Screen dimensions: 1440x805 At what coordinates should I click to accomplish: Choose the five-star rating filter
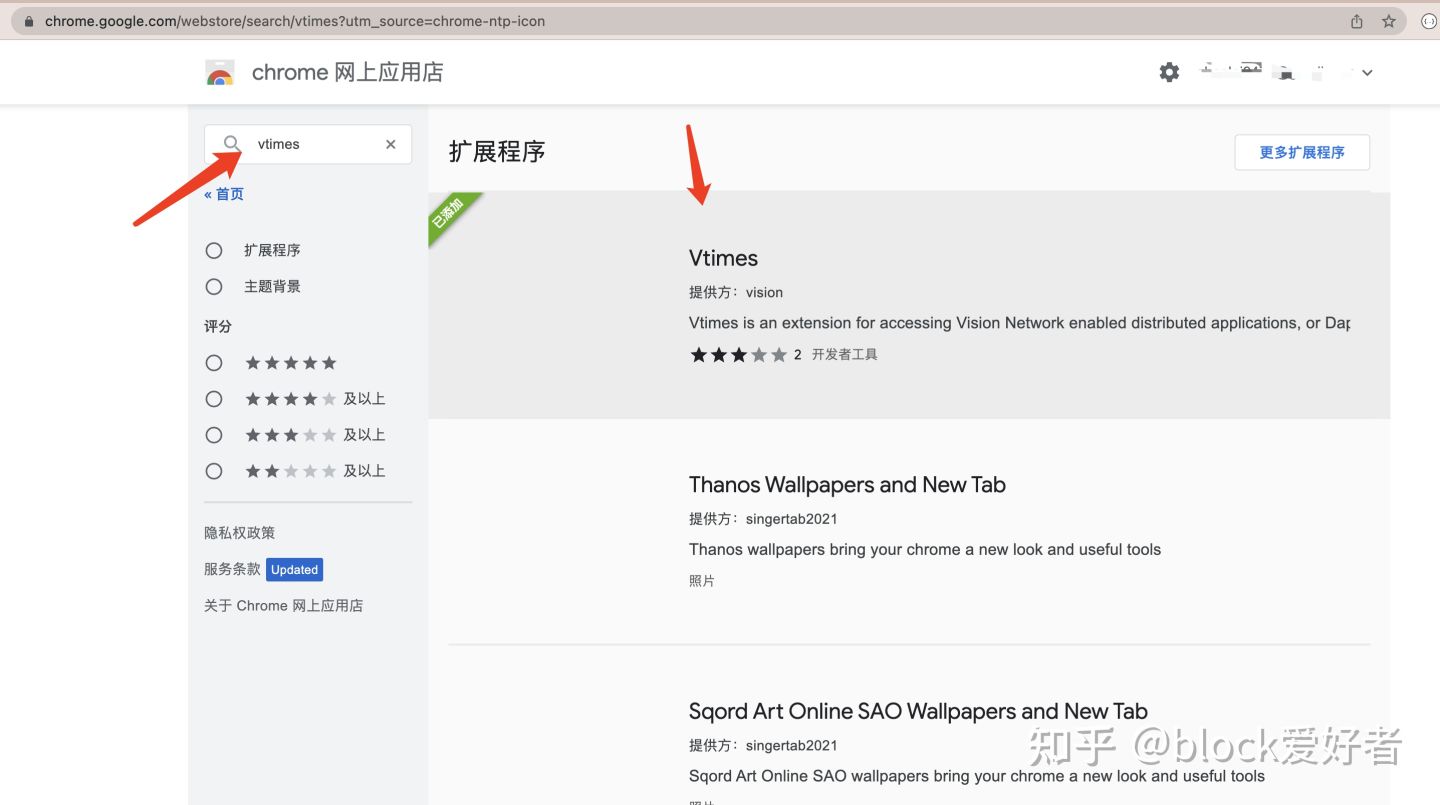214,363
